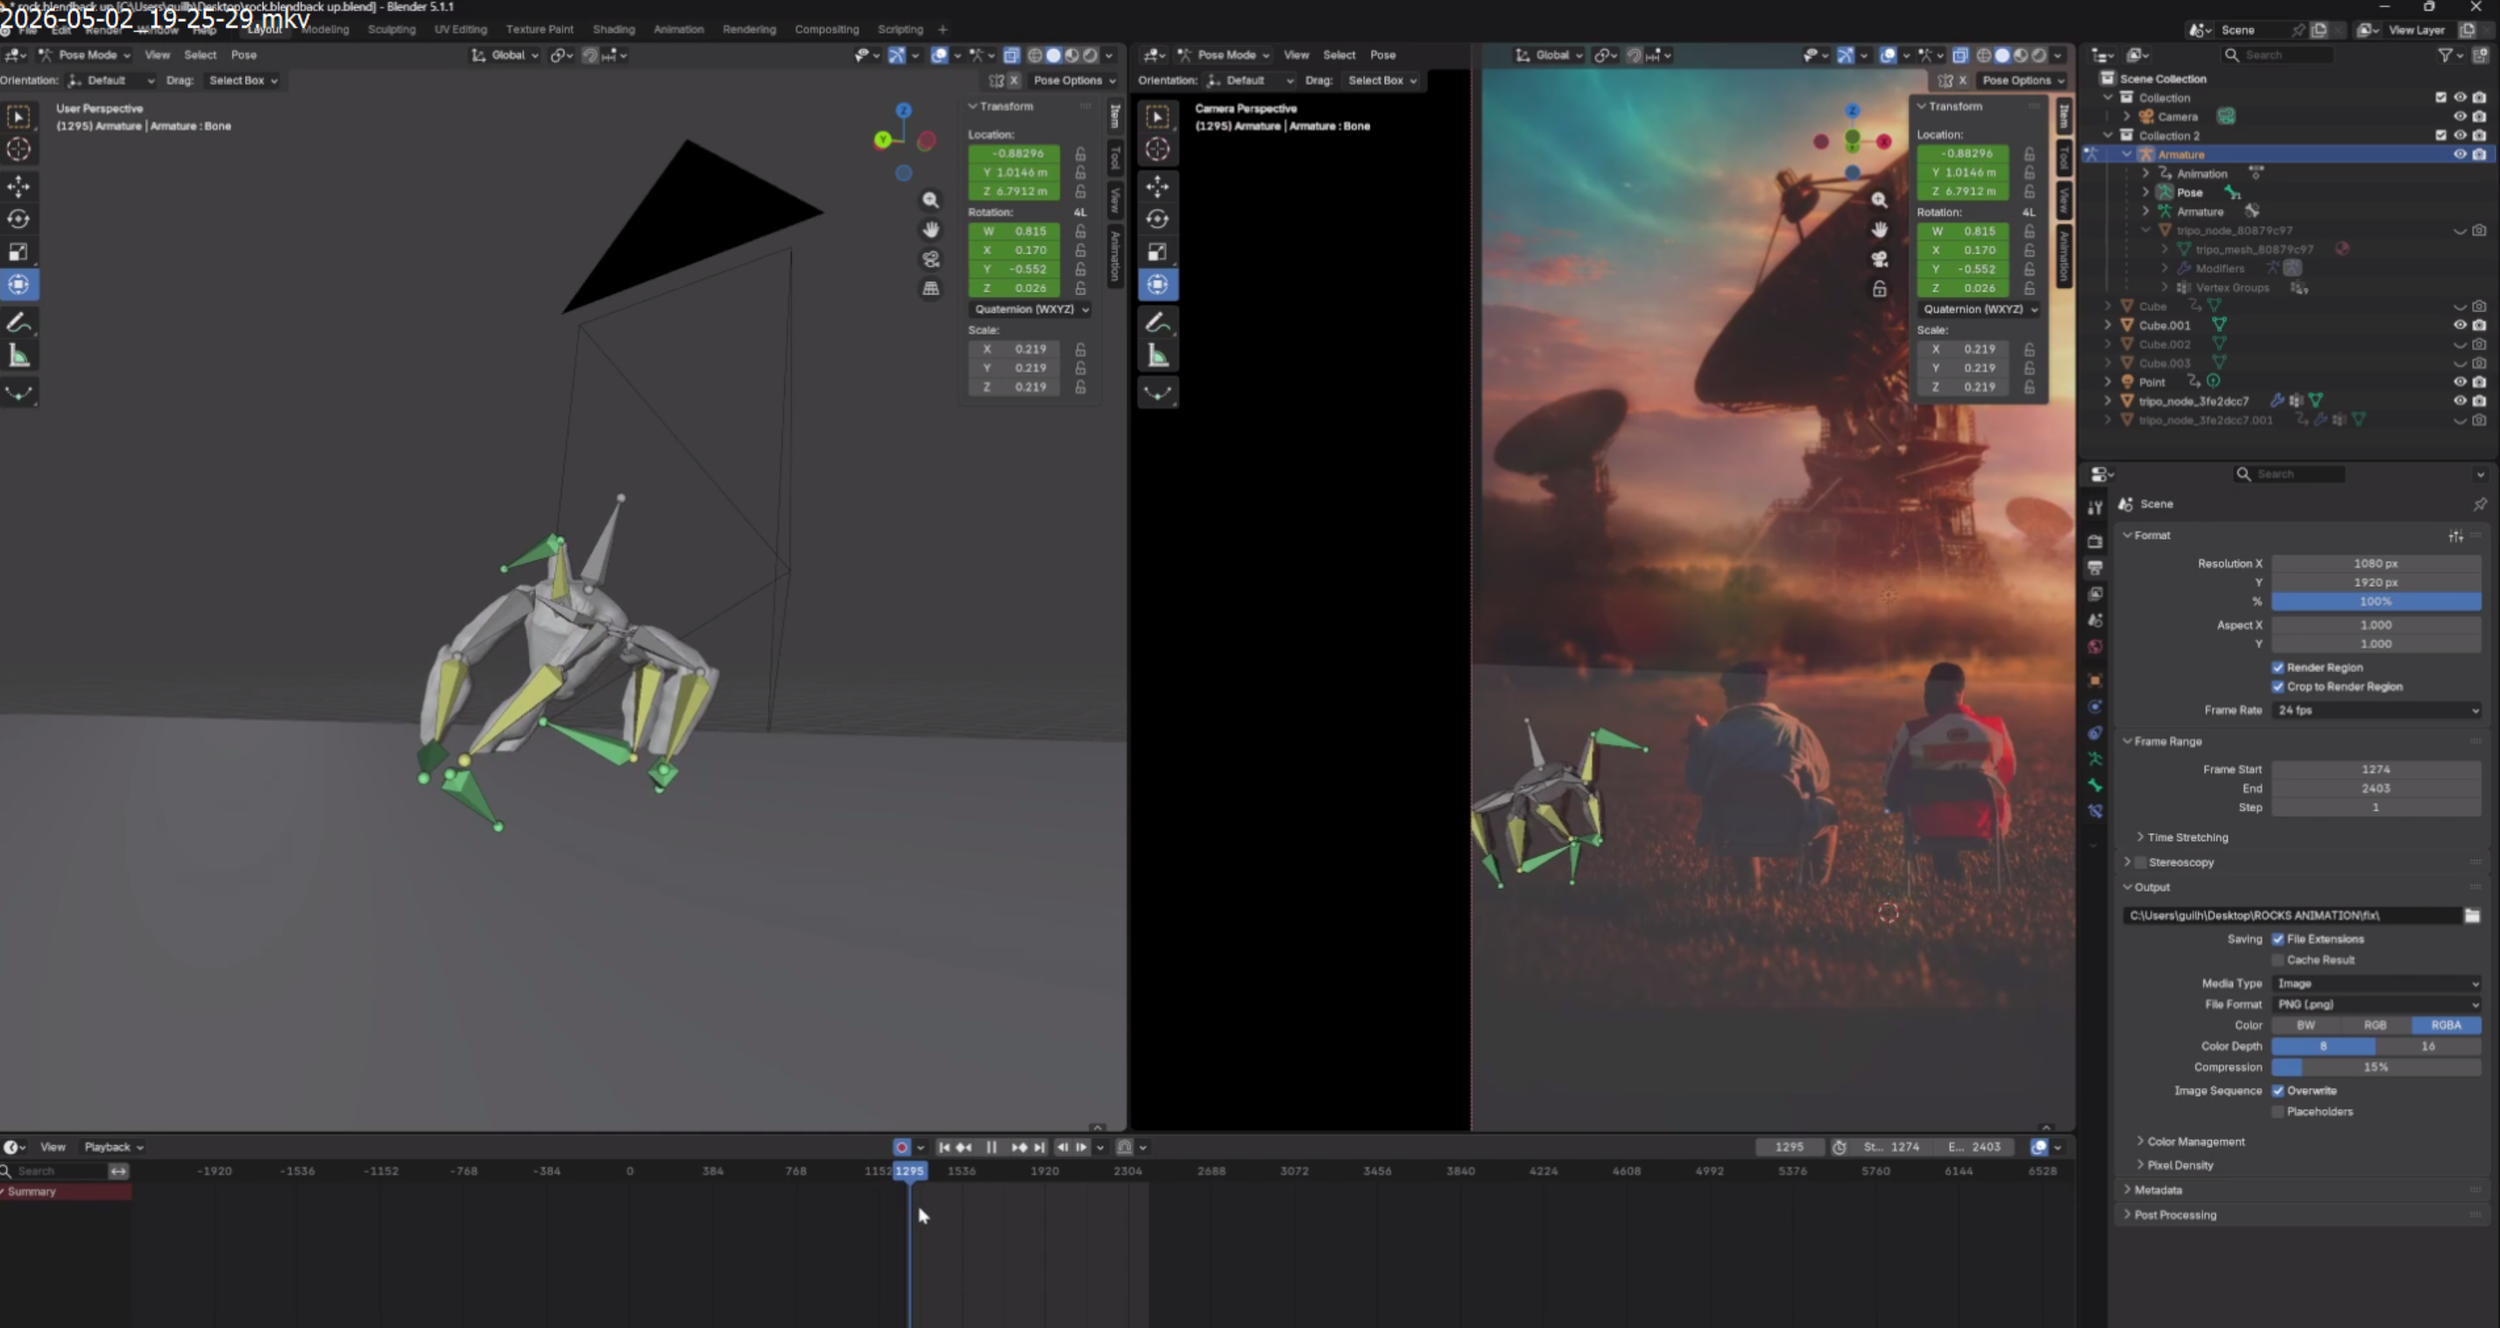The height and width of the screenshot is (1328, 2500).
Task: Select the Move tool in left viewport
Action: click(19, 186)
